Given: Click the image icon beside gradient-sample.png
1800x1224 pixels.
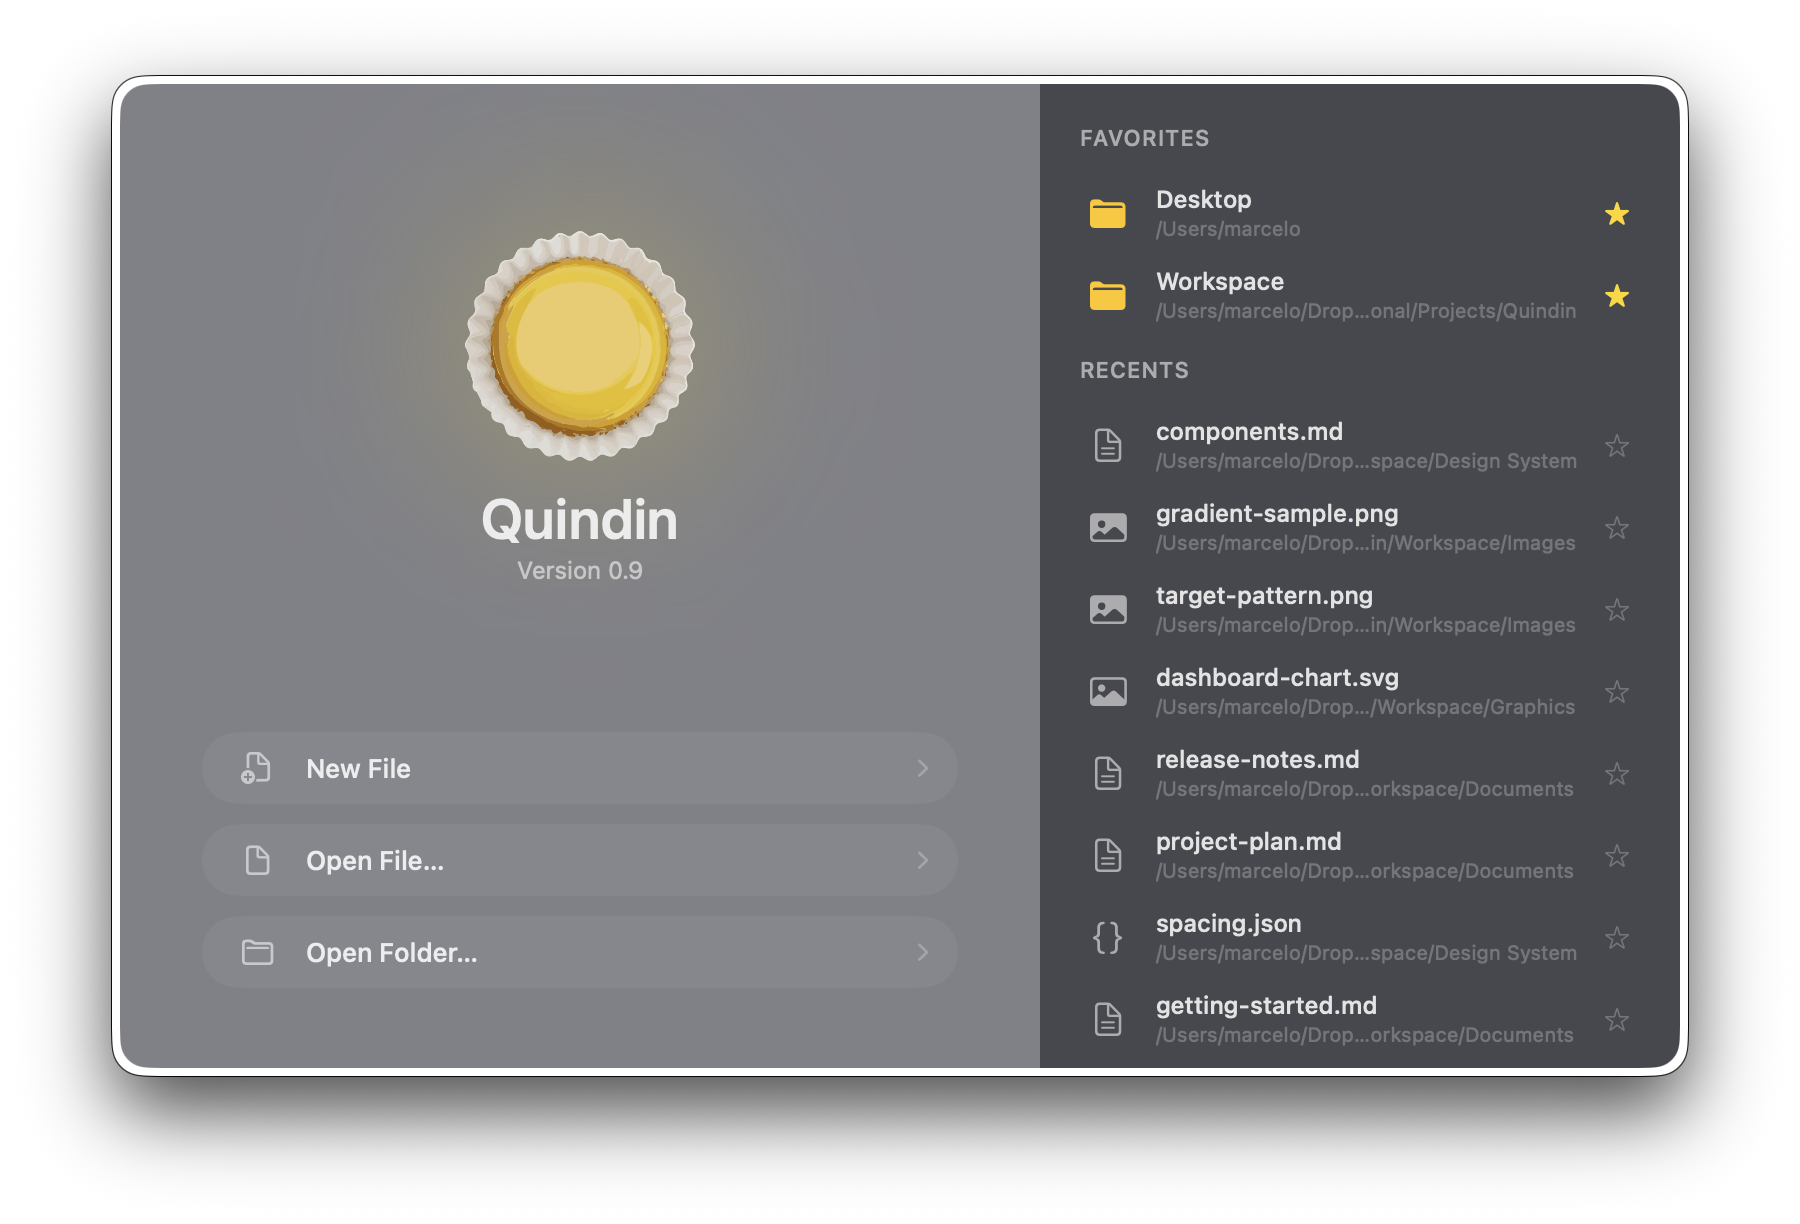Looking at the screenshot, I should click(x=1107, y=527).
